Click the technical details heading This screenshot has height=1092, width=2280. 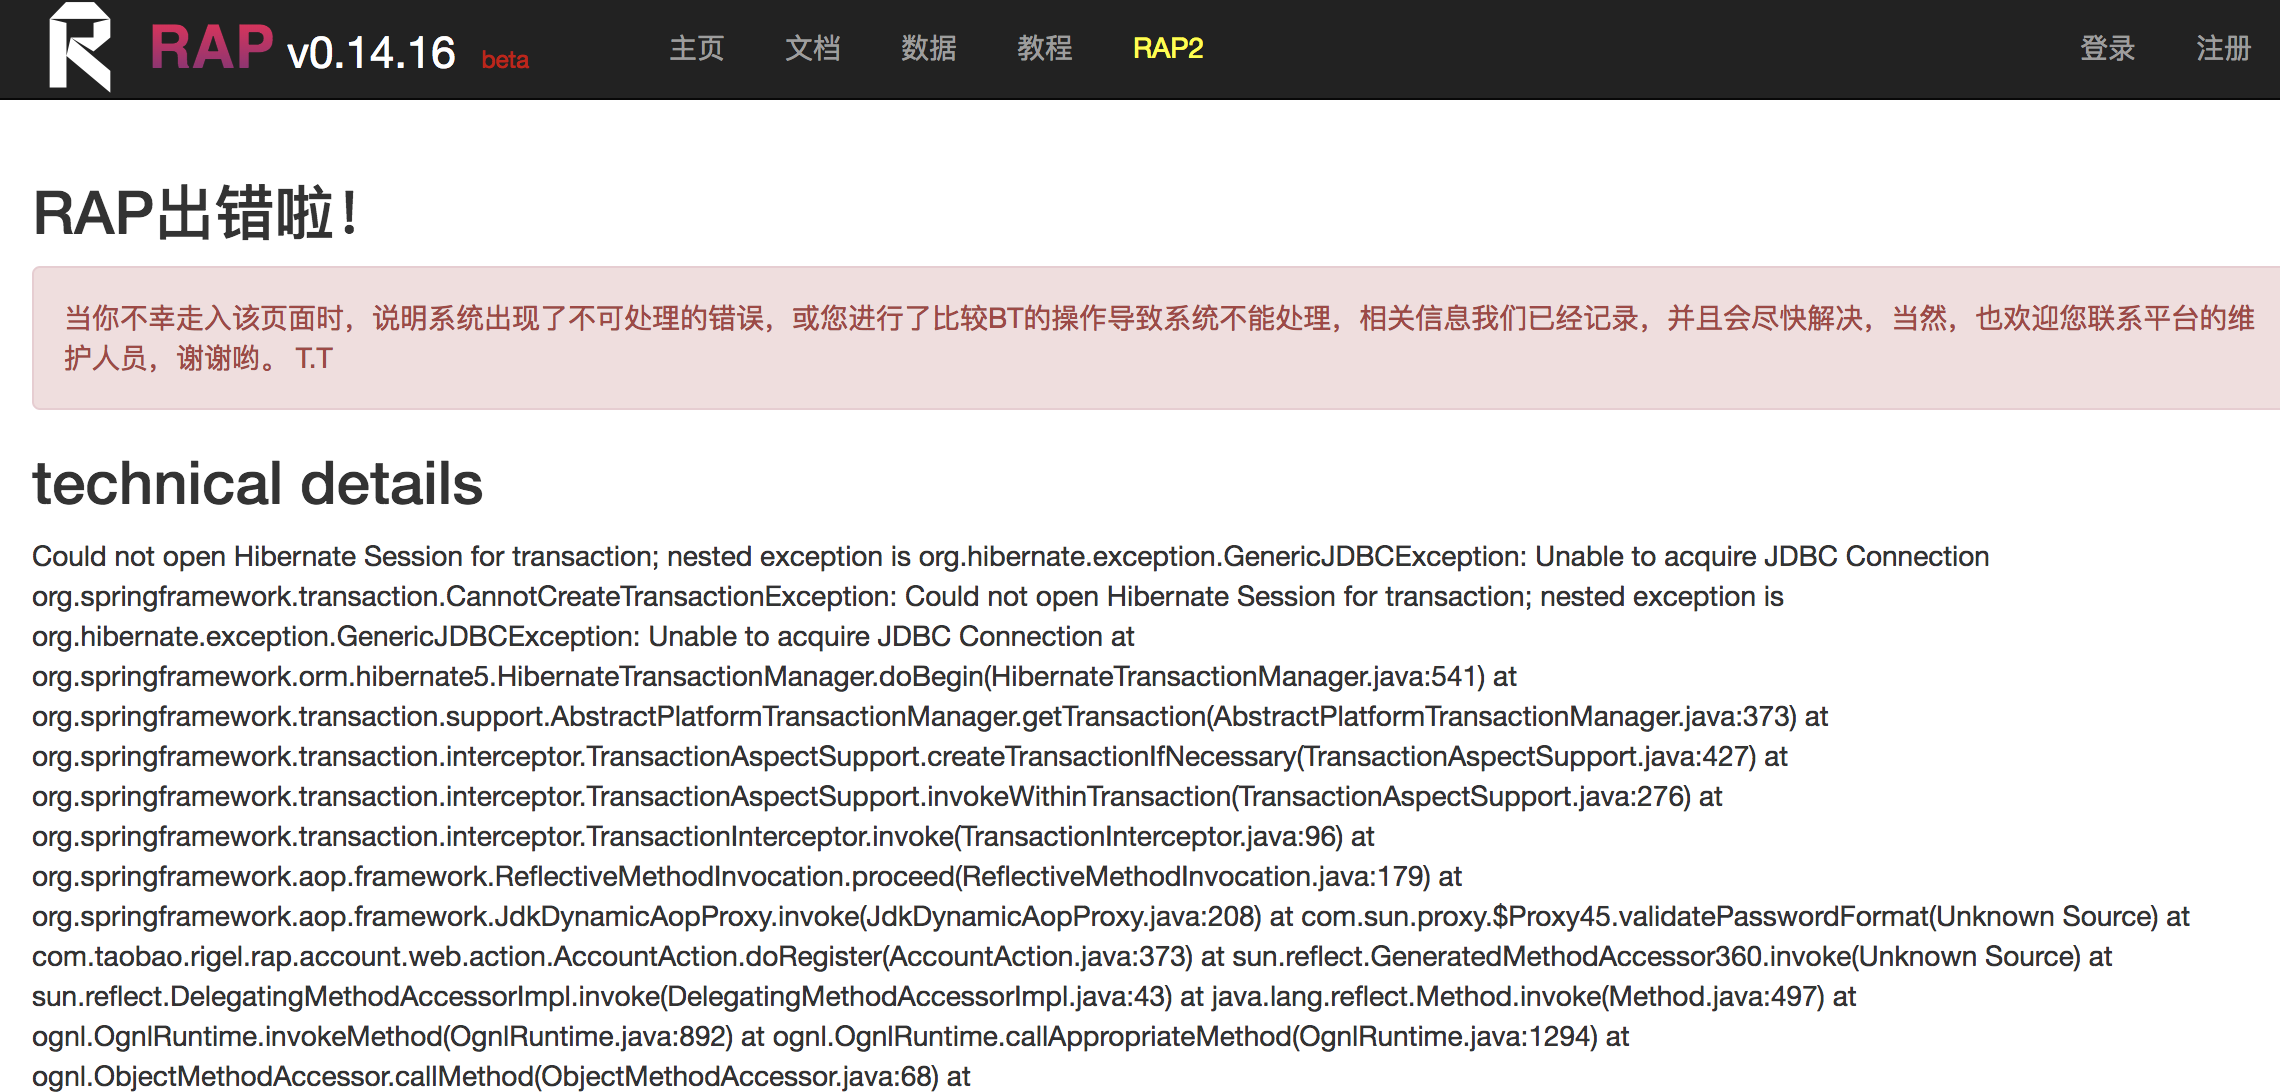click(258, 484)
